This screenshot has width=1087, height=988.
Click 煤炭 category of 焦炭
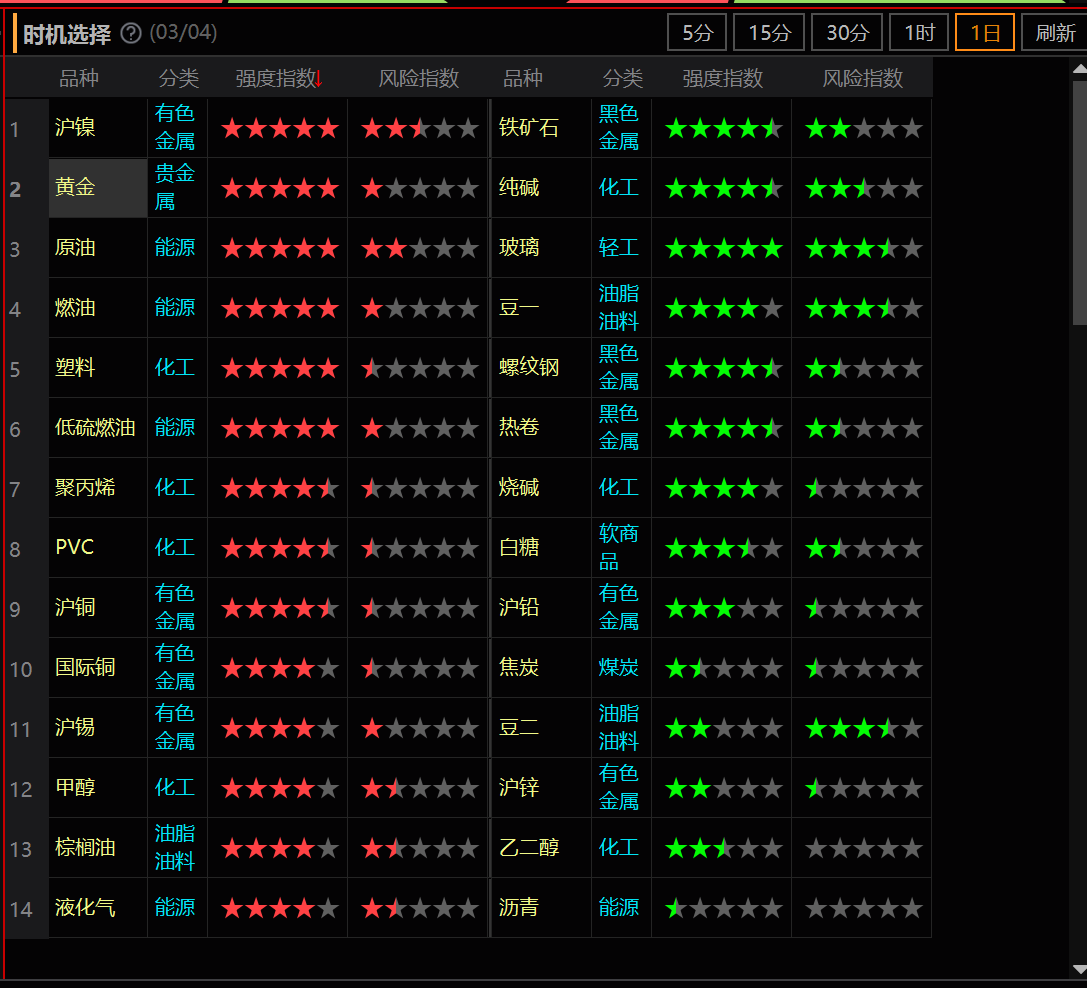pos(618,668)
